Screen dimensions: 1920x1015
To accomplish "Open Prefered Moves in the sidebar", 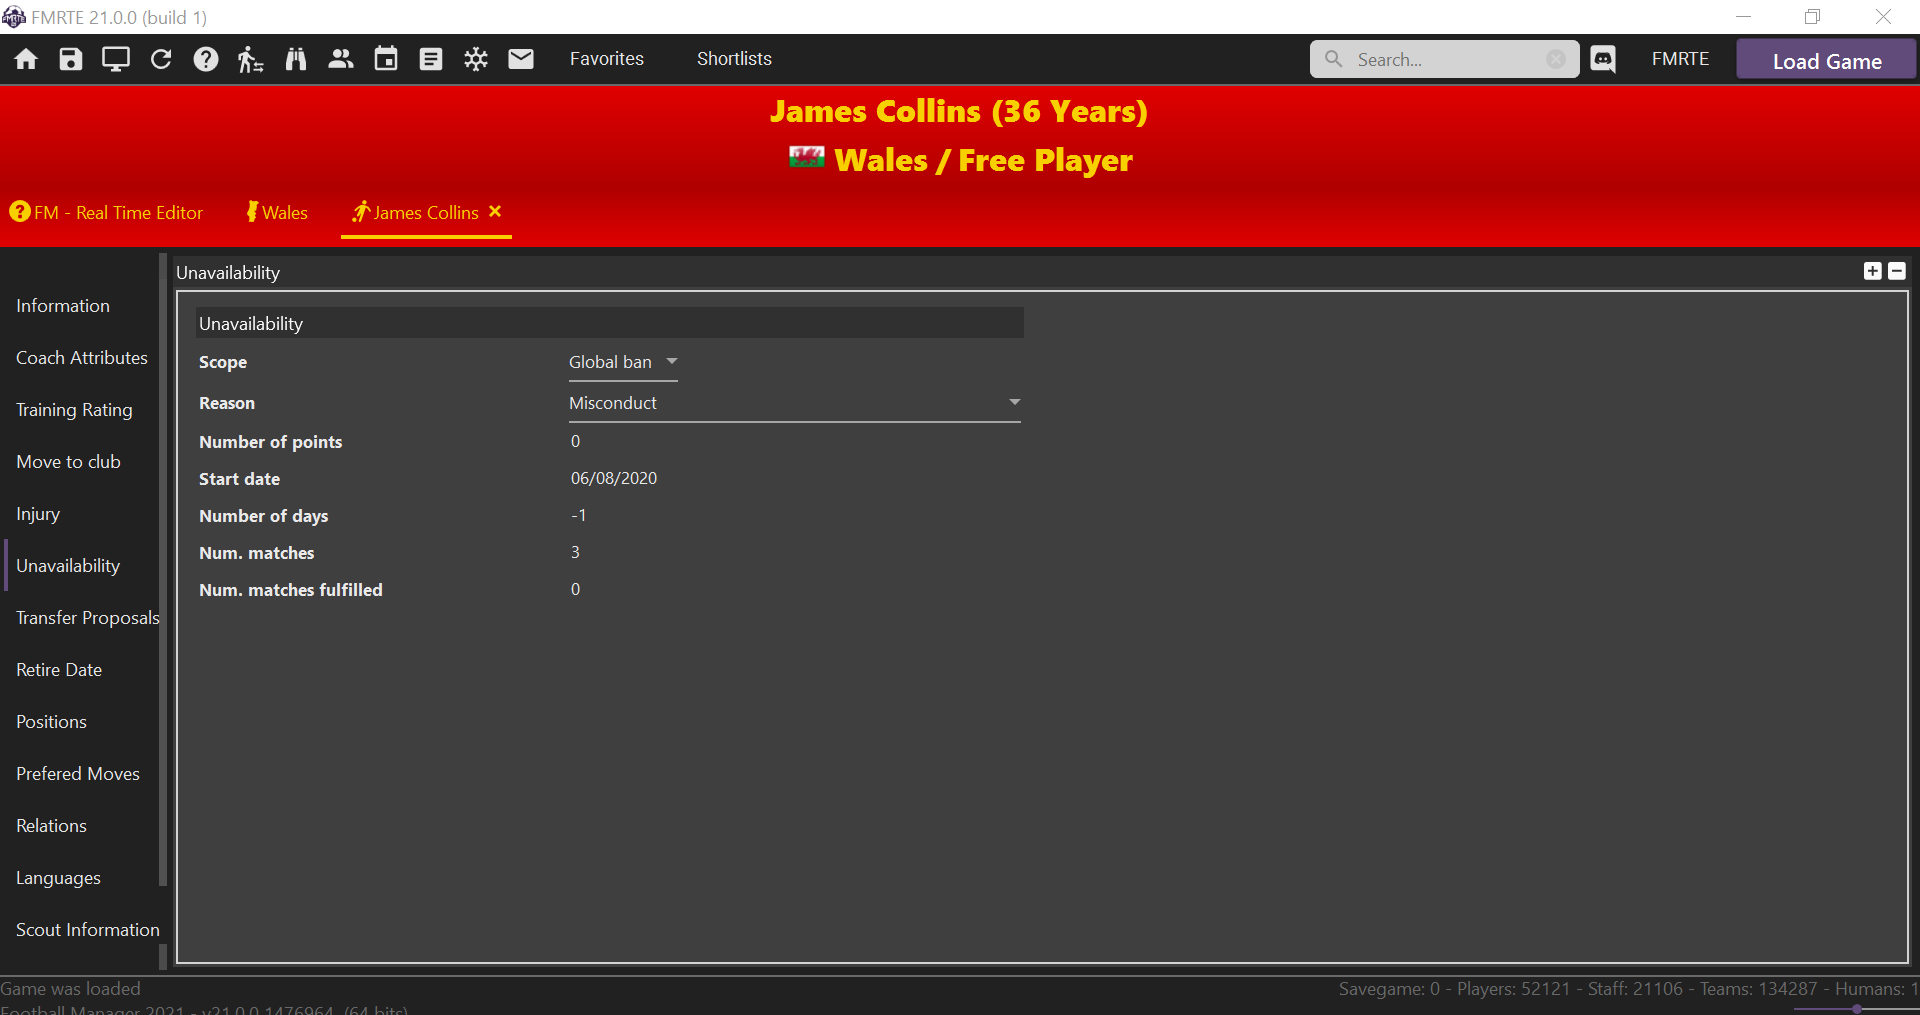I will tap(78, 774).
